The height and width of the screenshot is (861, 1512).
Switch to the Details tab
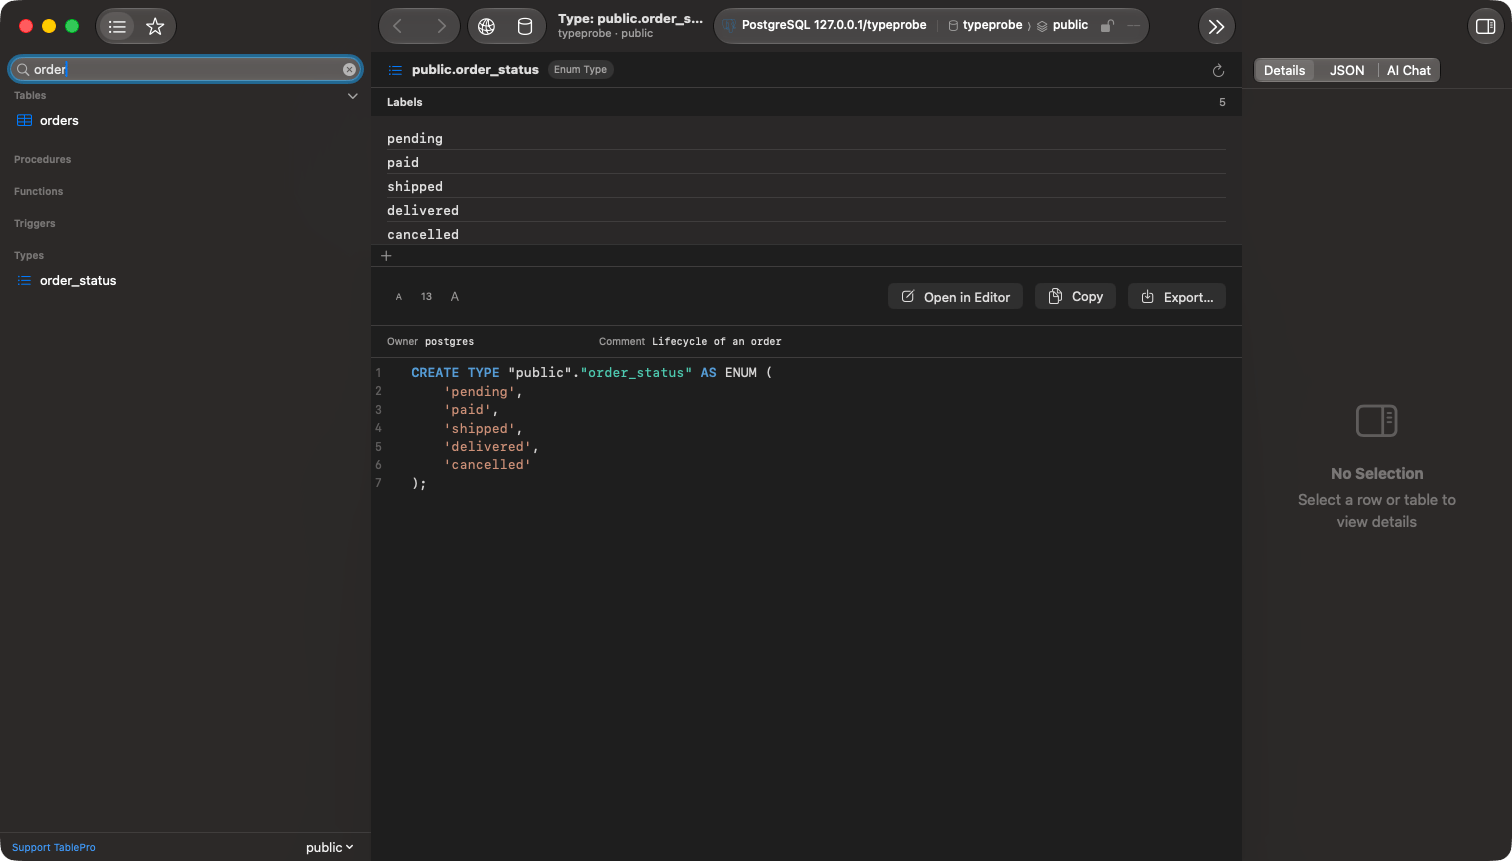pos(1284,70)
